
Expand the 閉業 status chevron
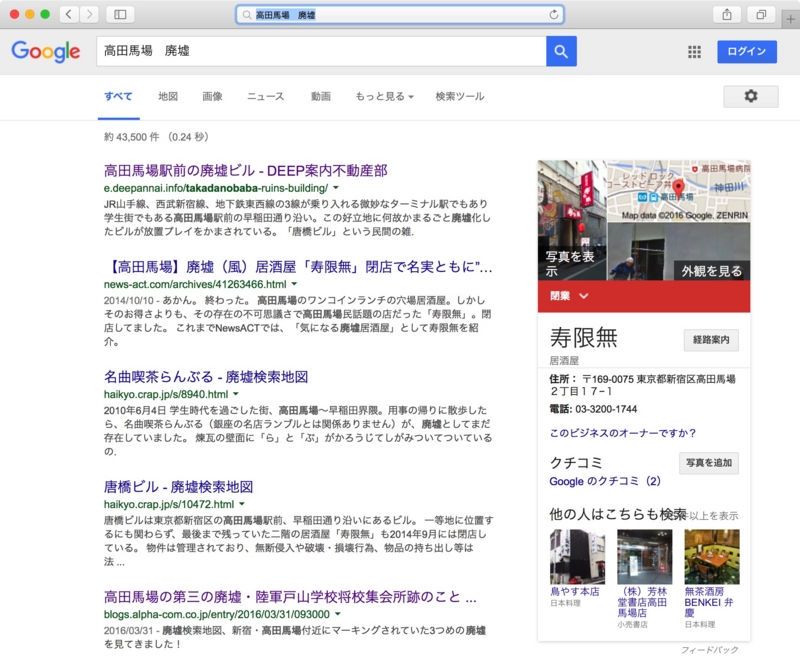click(x=584, y=296)
